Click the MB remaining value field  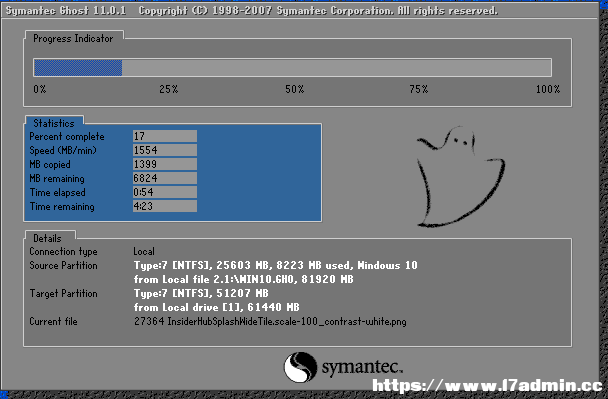point(165,178)
